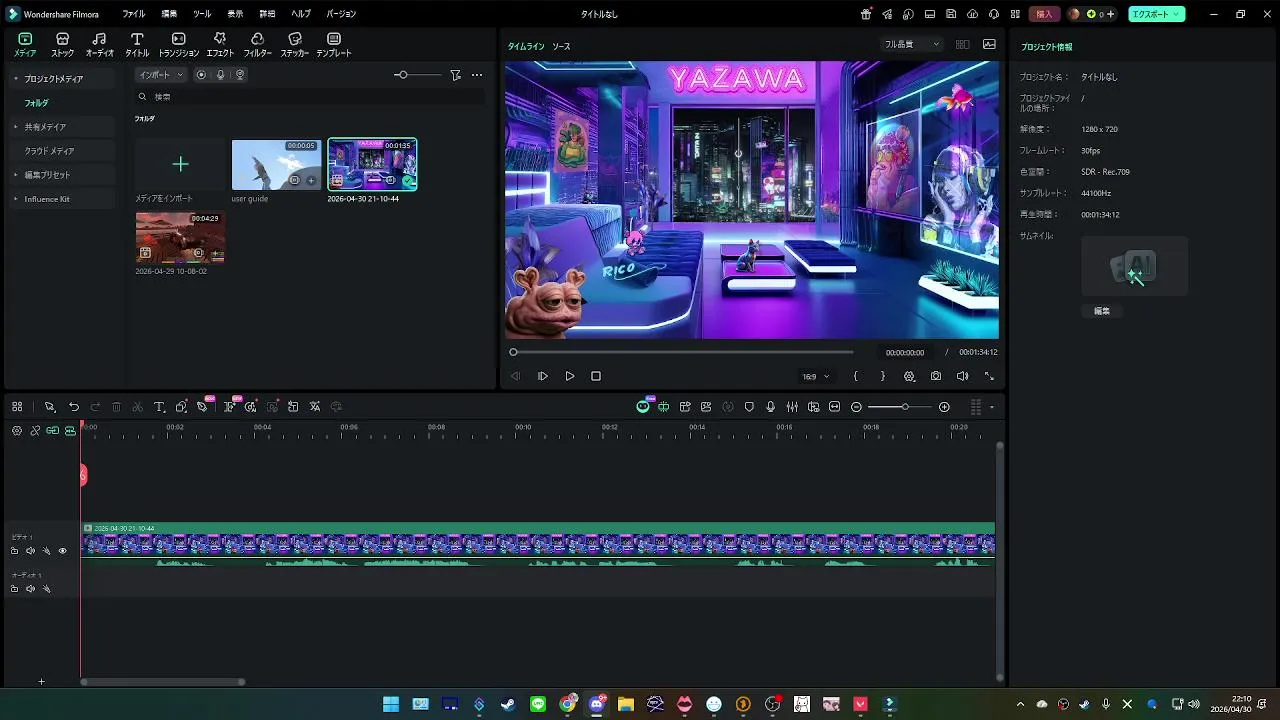Viewport: 1280px width, 720px height.
Task: Expand the Influence Kit tree item
Action: coord(16,199)
